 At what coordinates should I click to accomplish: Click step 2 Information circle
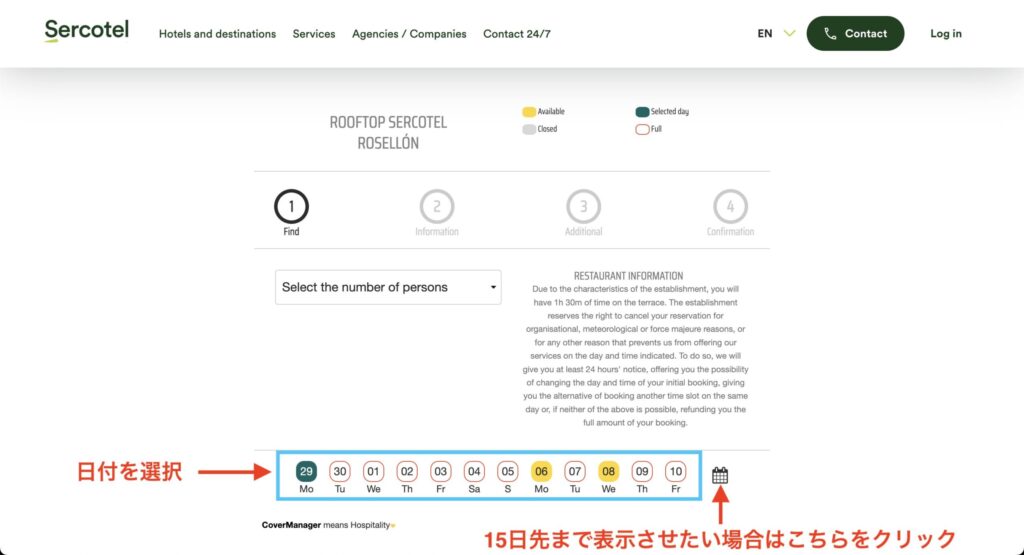click(x=437, y=207)
